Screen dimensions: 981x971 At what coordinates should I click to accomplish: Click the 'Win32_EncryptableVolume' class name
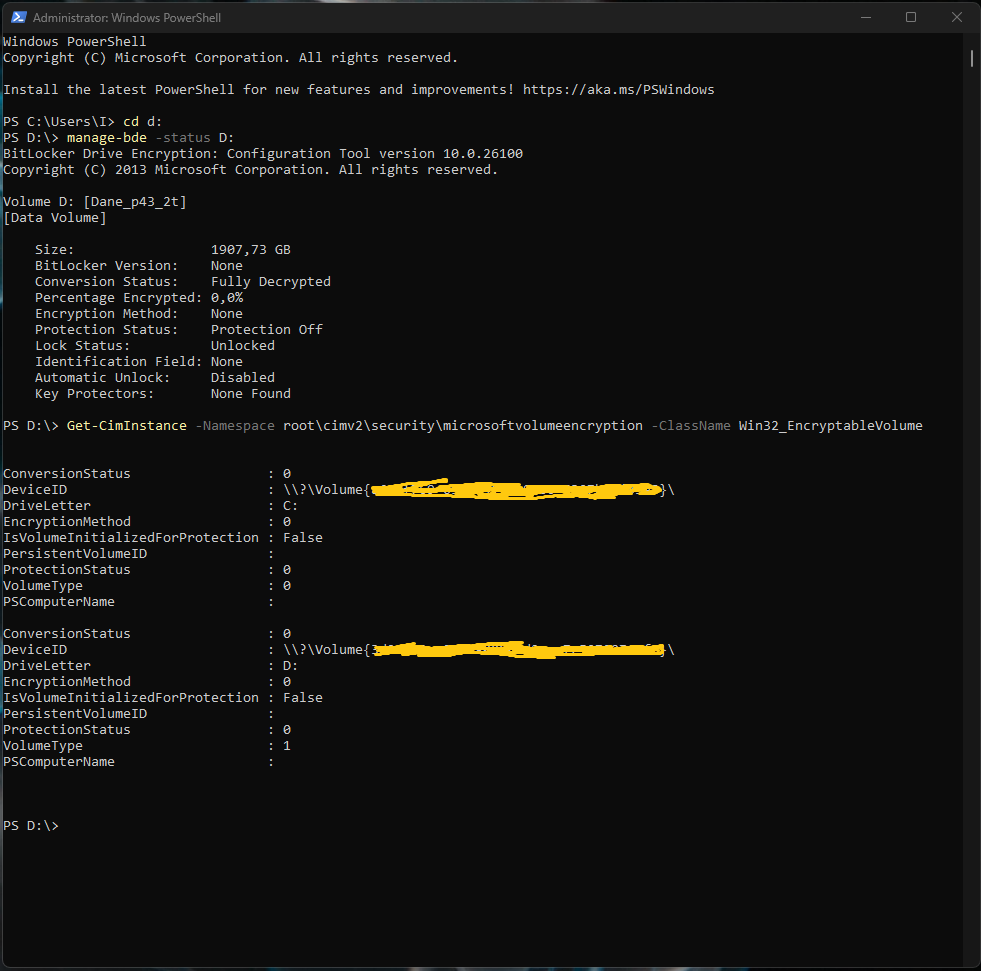(x=830, y=426)
